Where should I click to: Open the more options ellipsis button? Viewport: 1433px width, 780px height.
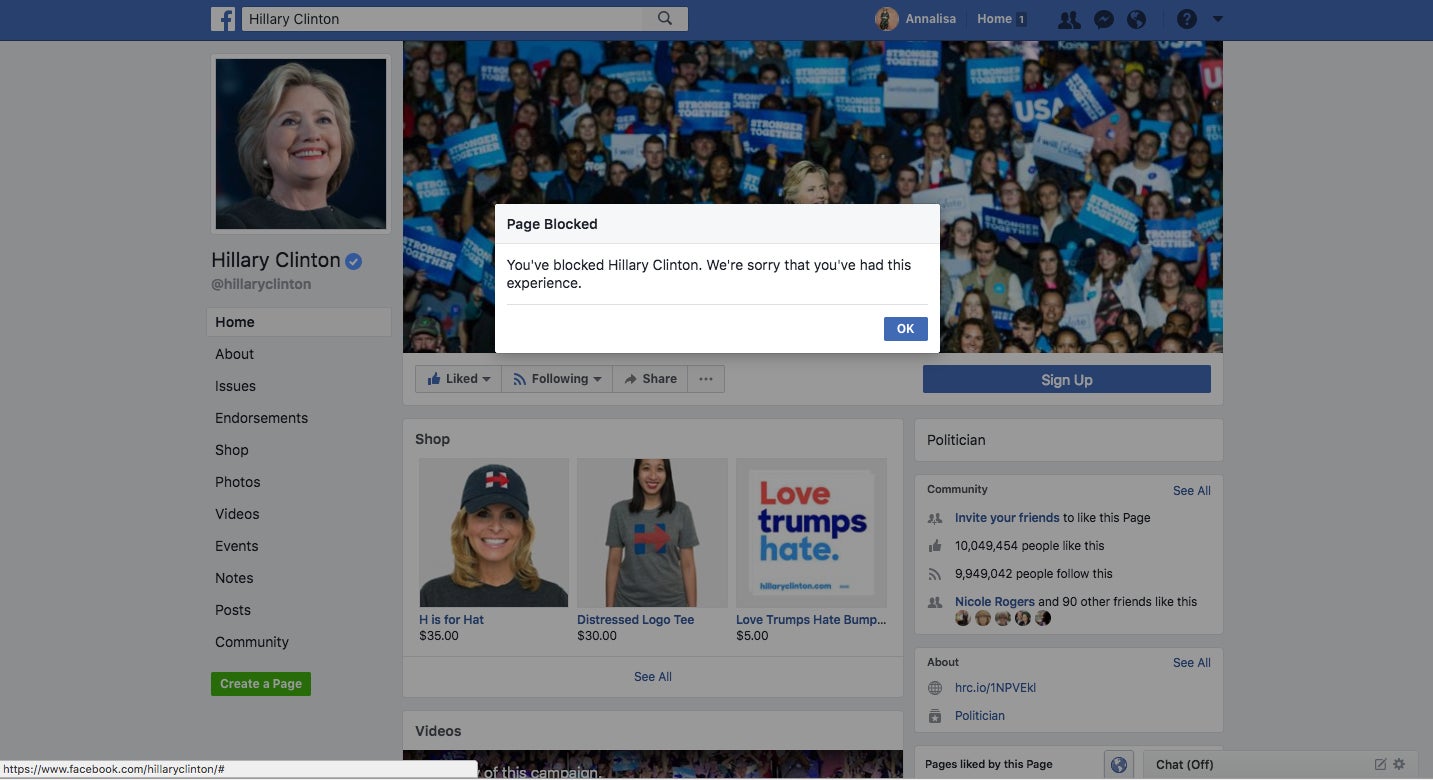tap(706, 379)
